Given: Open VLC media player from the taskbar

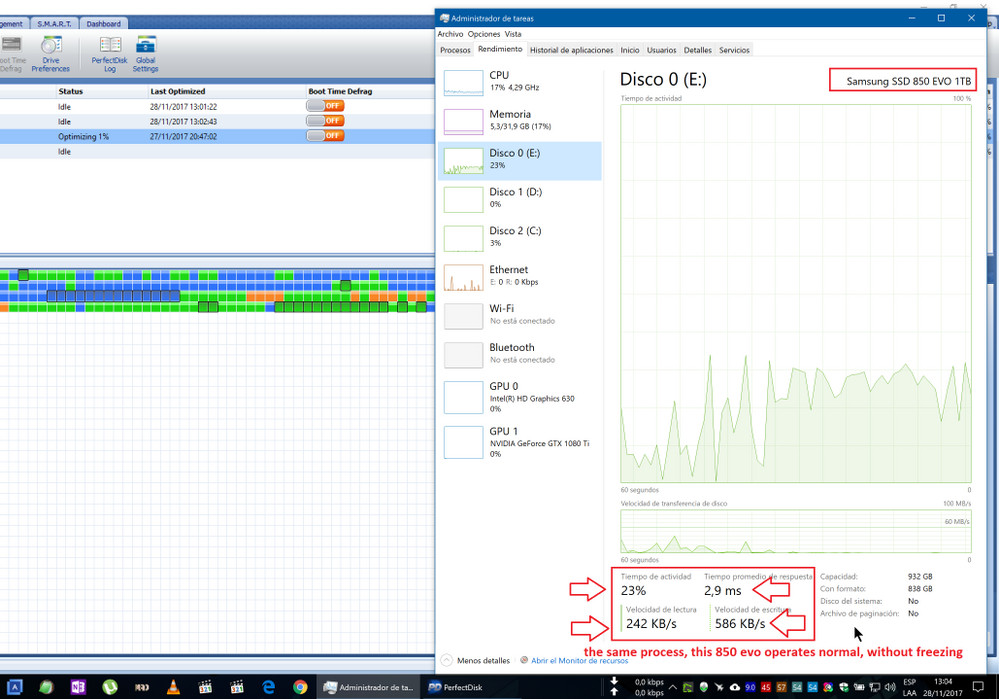Looking at the screenshot, I should (x=173, y=687).
